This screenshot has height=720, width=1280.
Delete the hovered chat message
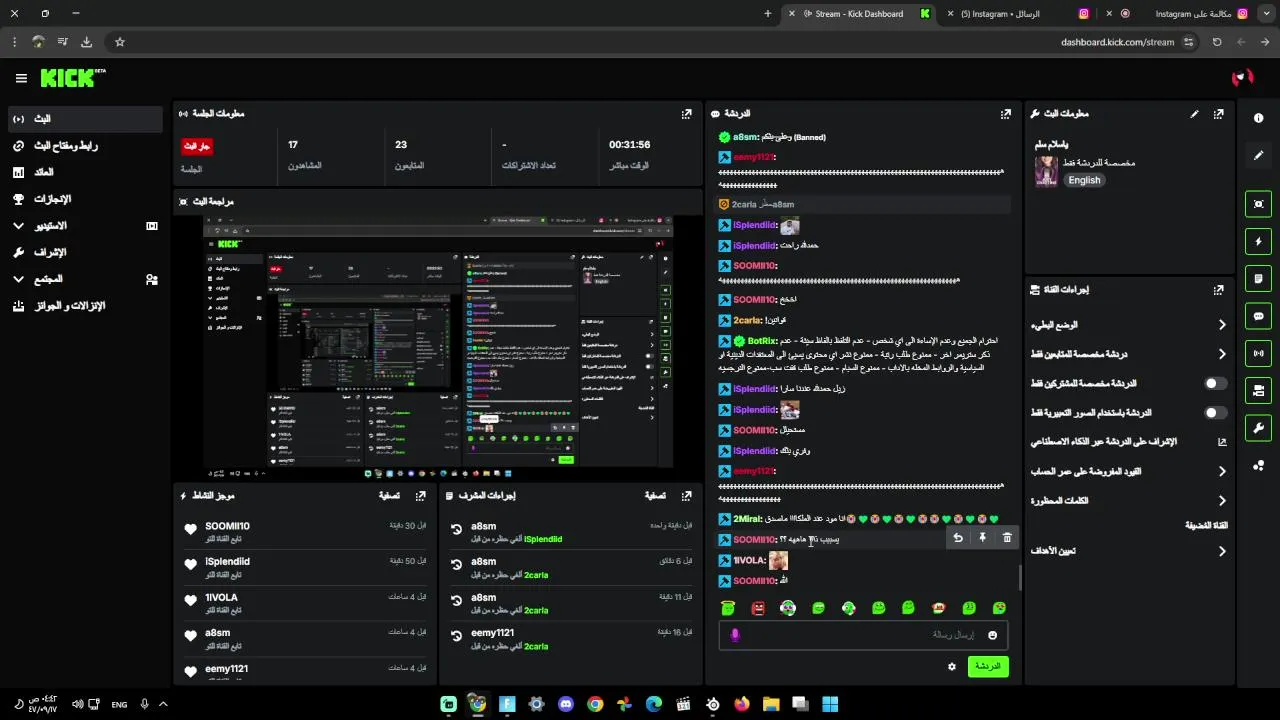[1007, 538]
